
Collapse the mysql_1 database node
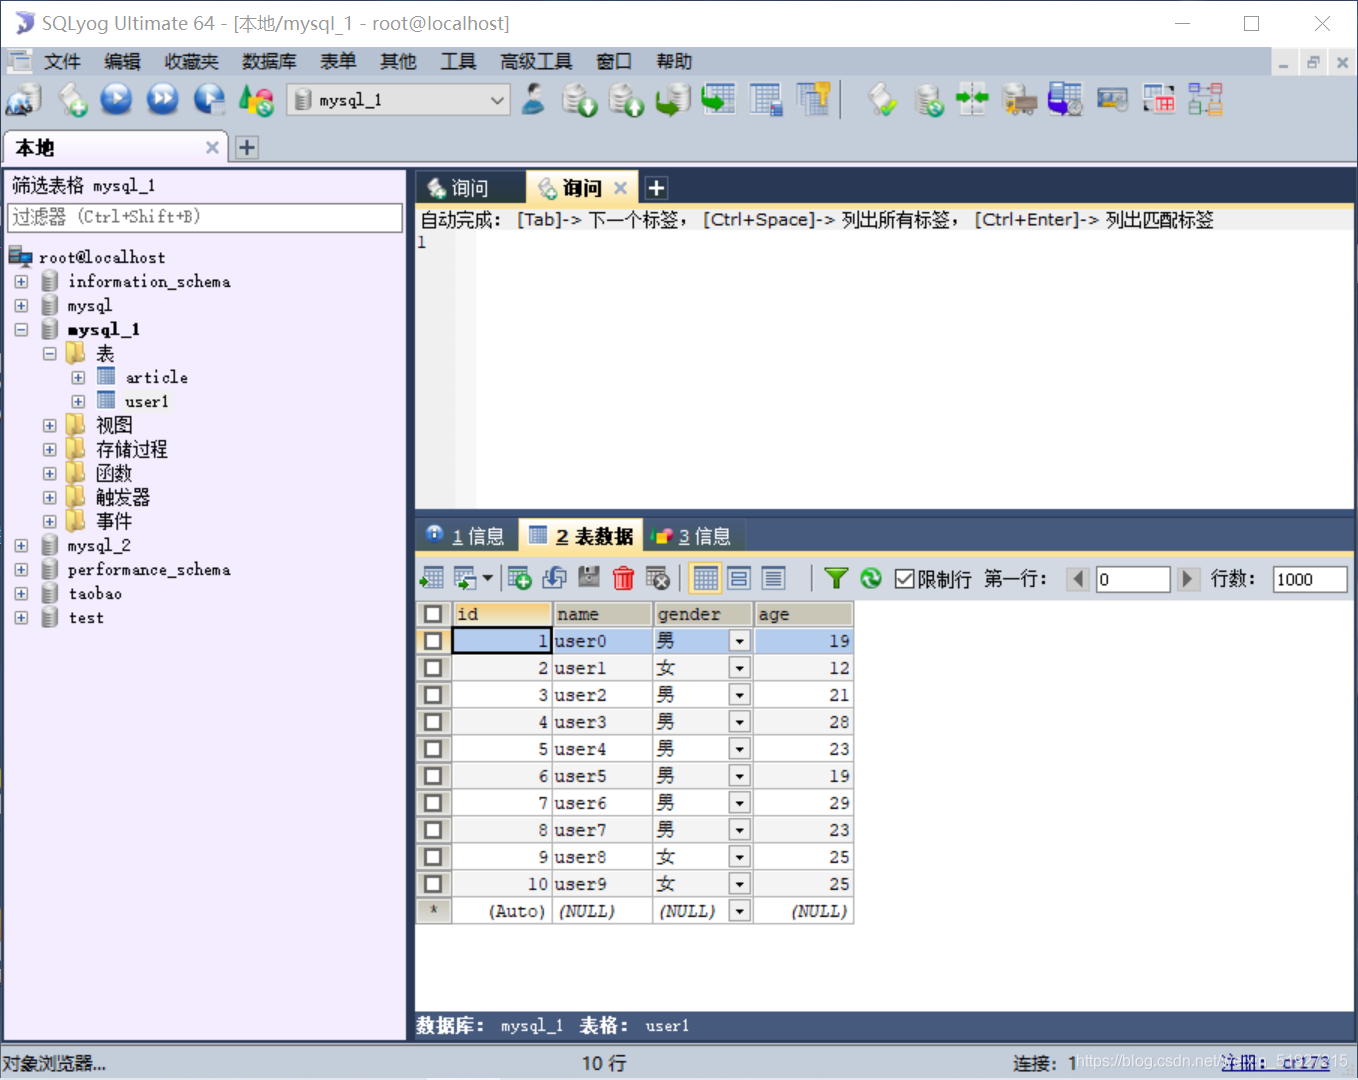[21, 330]
